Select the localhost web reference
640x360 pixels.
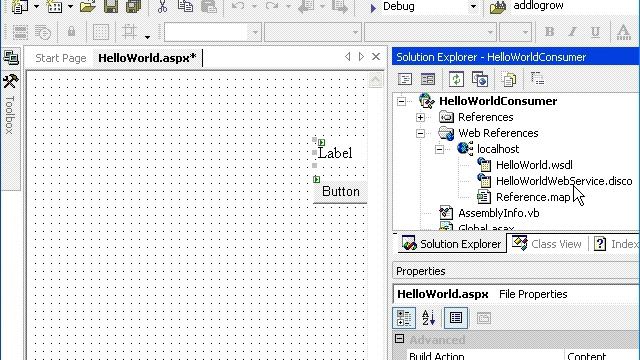(x=498, y=149)
